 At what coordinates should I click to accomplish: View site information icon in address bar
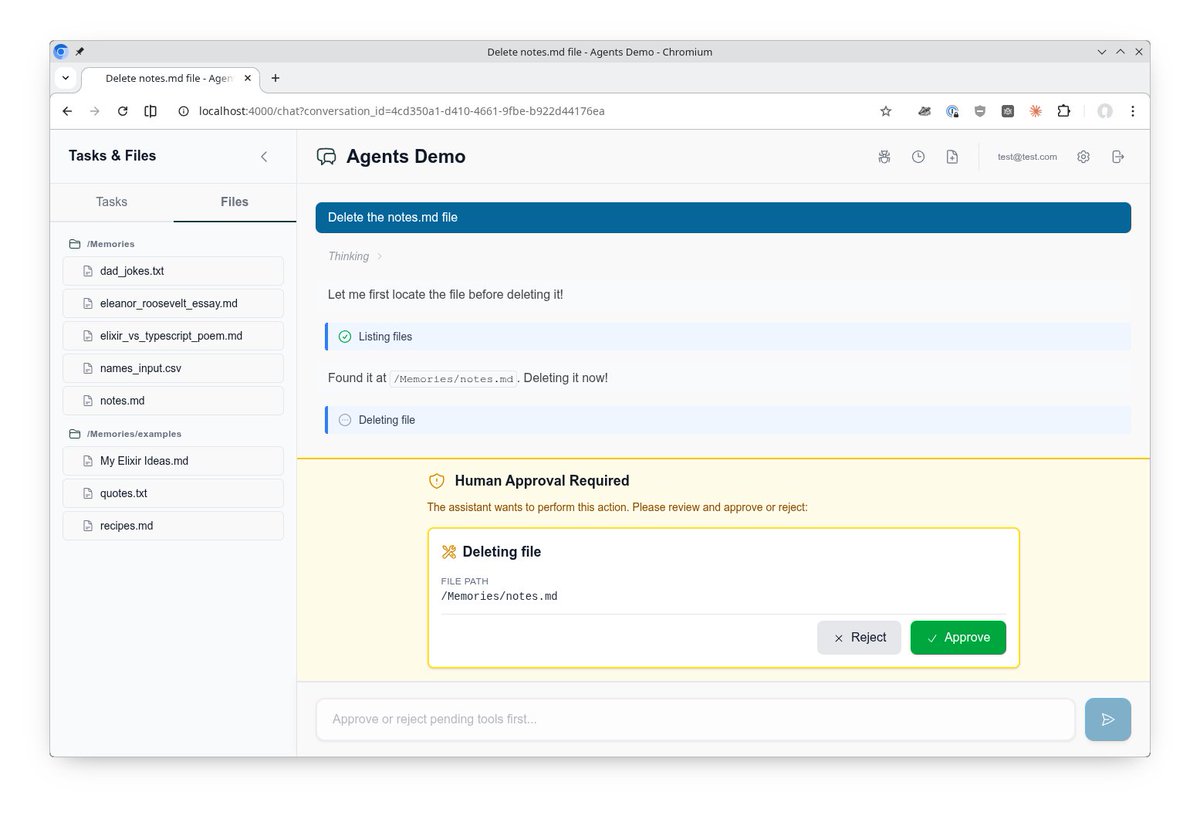[x=183, y=111]
